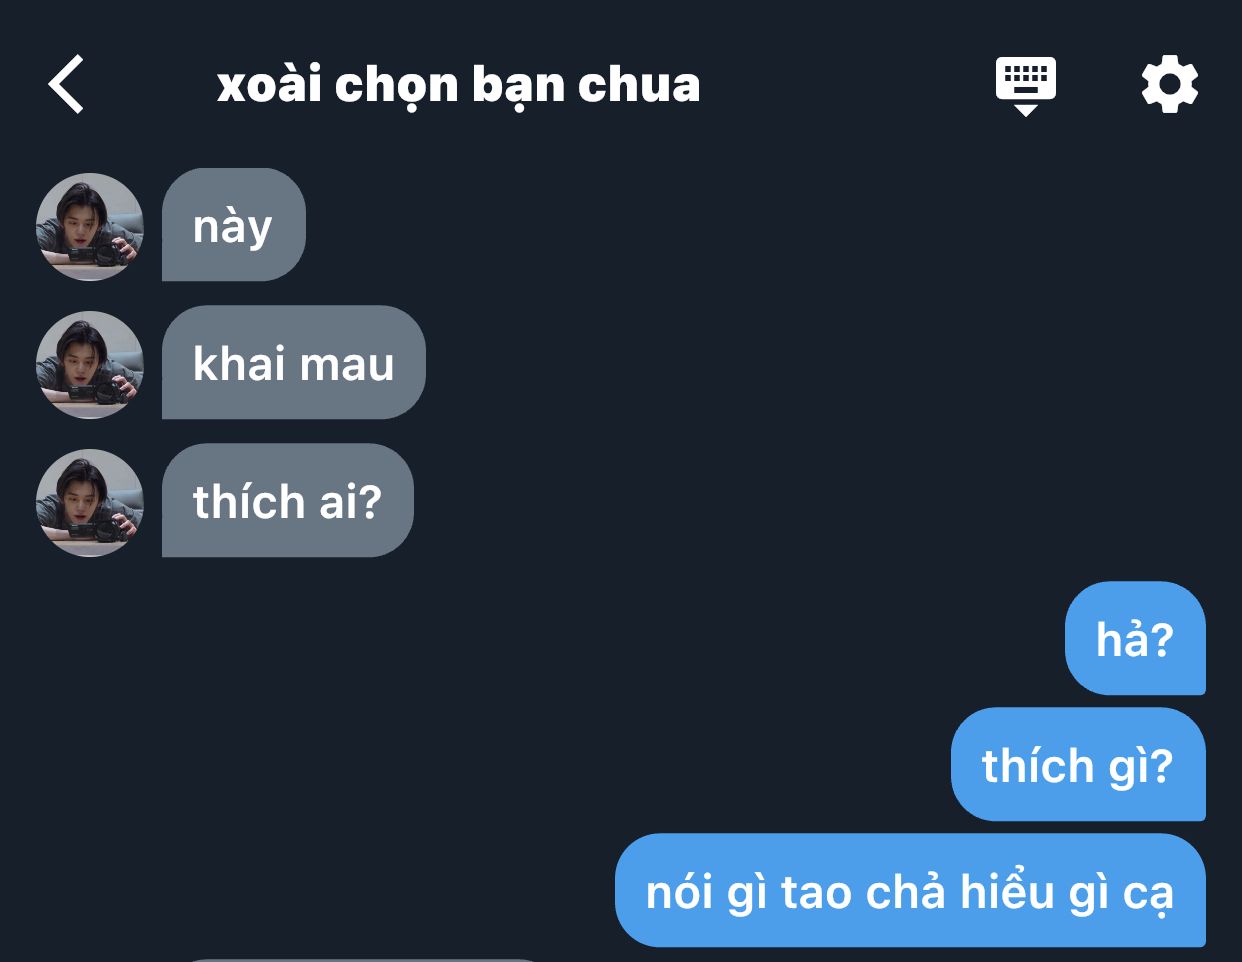Select the gray 'này' message bubble
This screenshot has height=962, width=1242.
coord(234,225)
